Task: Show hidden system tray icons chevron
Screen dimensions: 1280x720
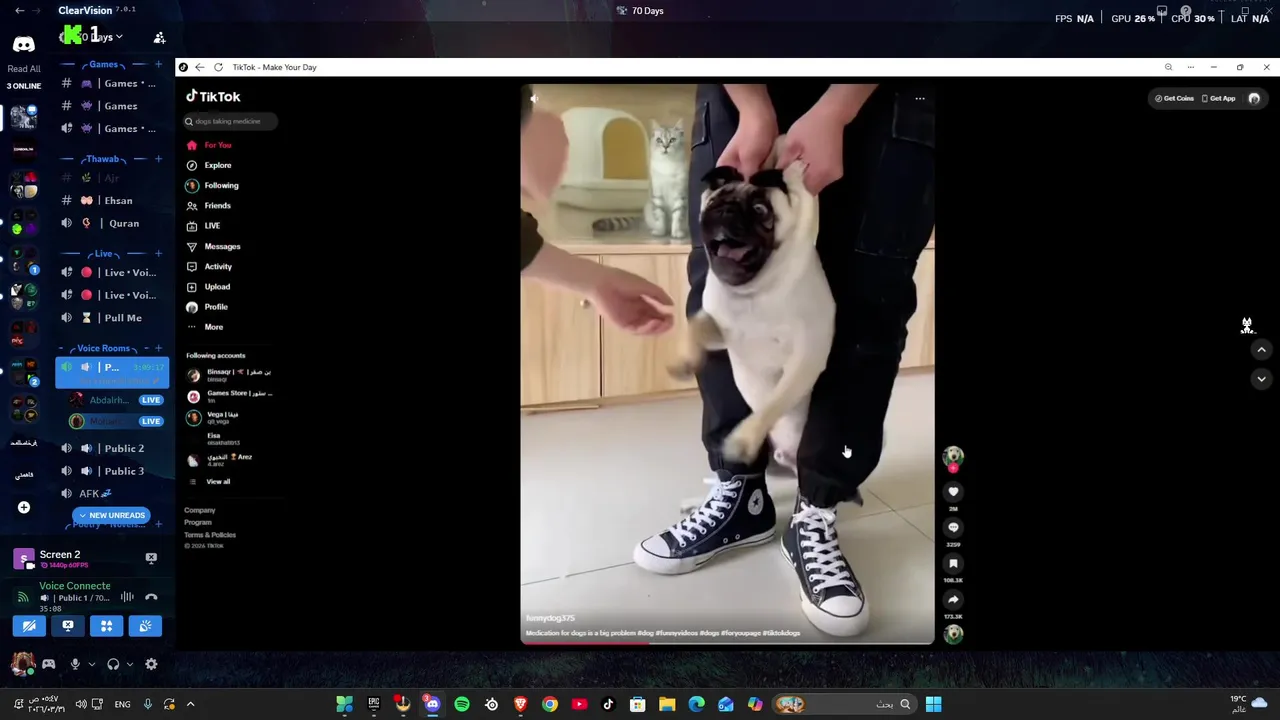Action: point(190,704)
